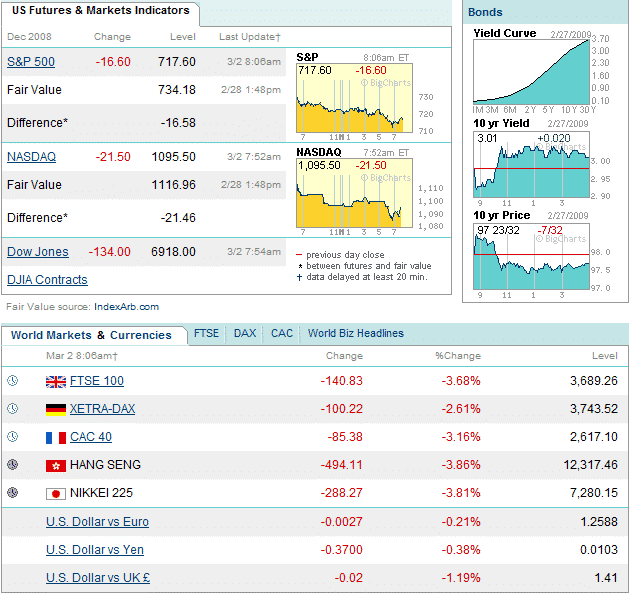The image size is (629, 593).
Task: Click the clock icon beside XETRA-DAX
Action: [13, 409]
